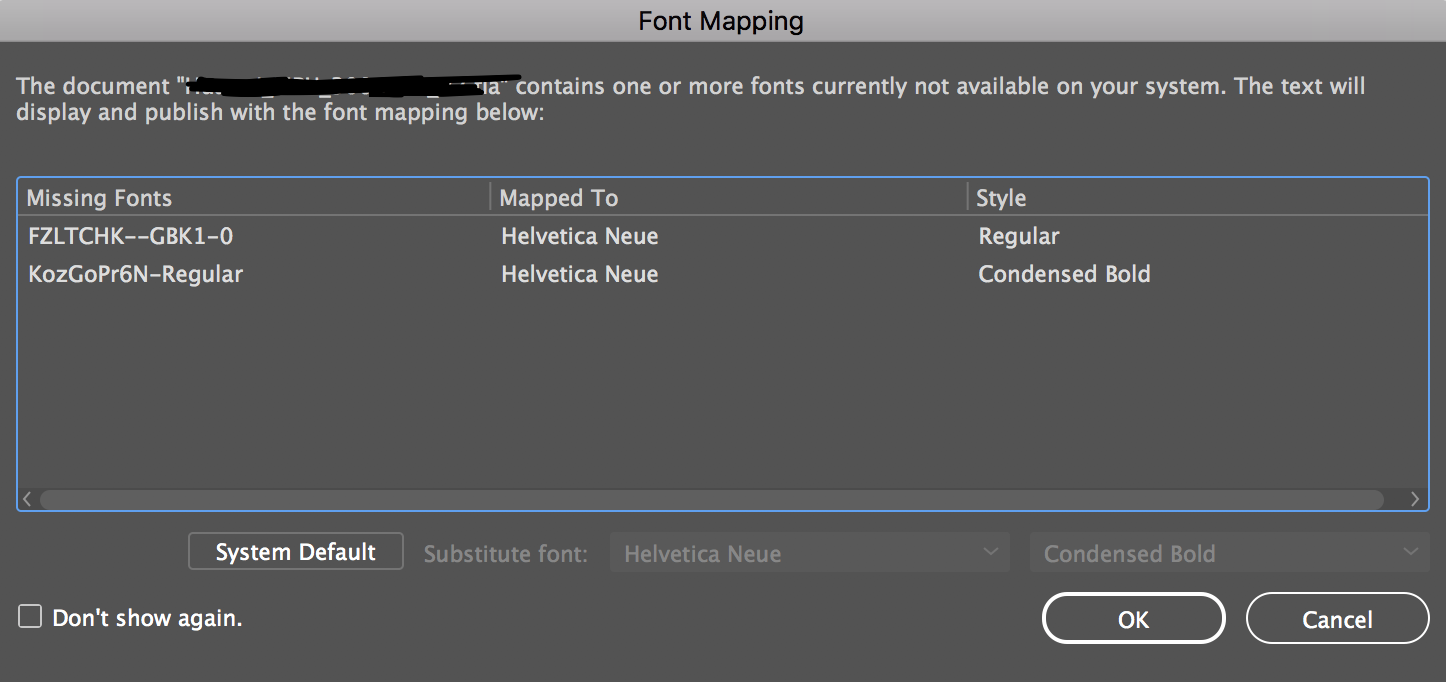Click the Condensed Bold style cell in list
The width and height of the screenshot is (1446, 682).
[x=1064, y=274]
